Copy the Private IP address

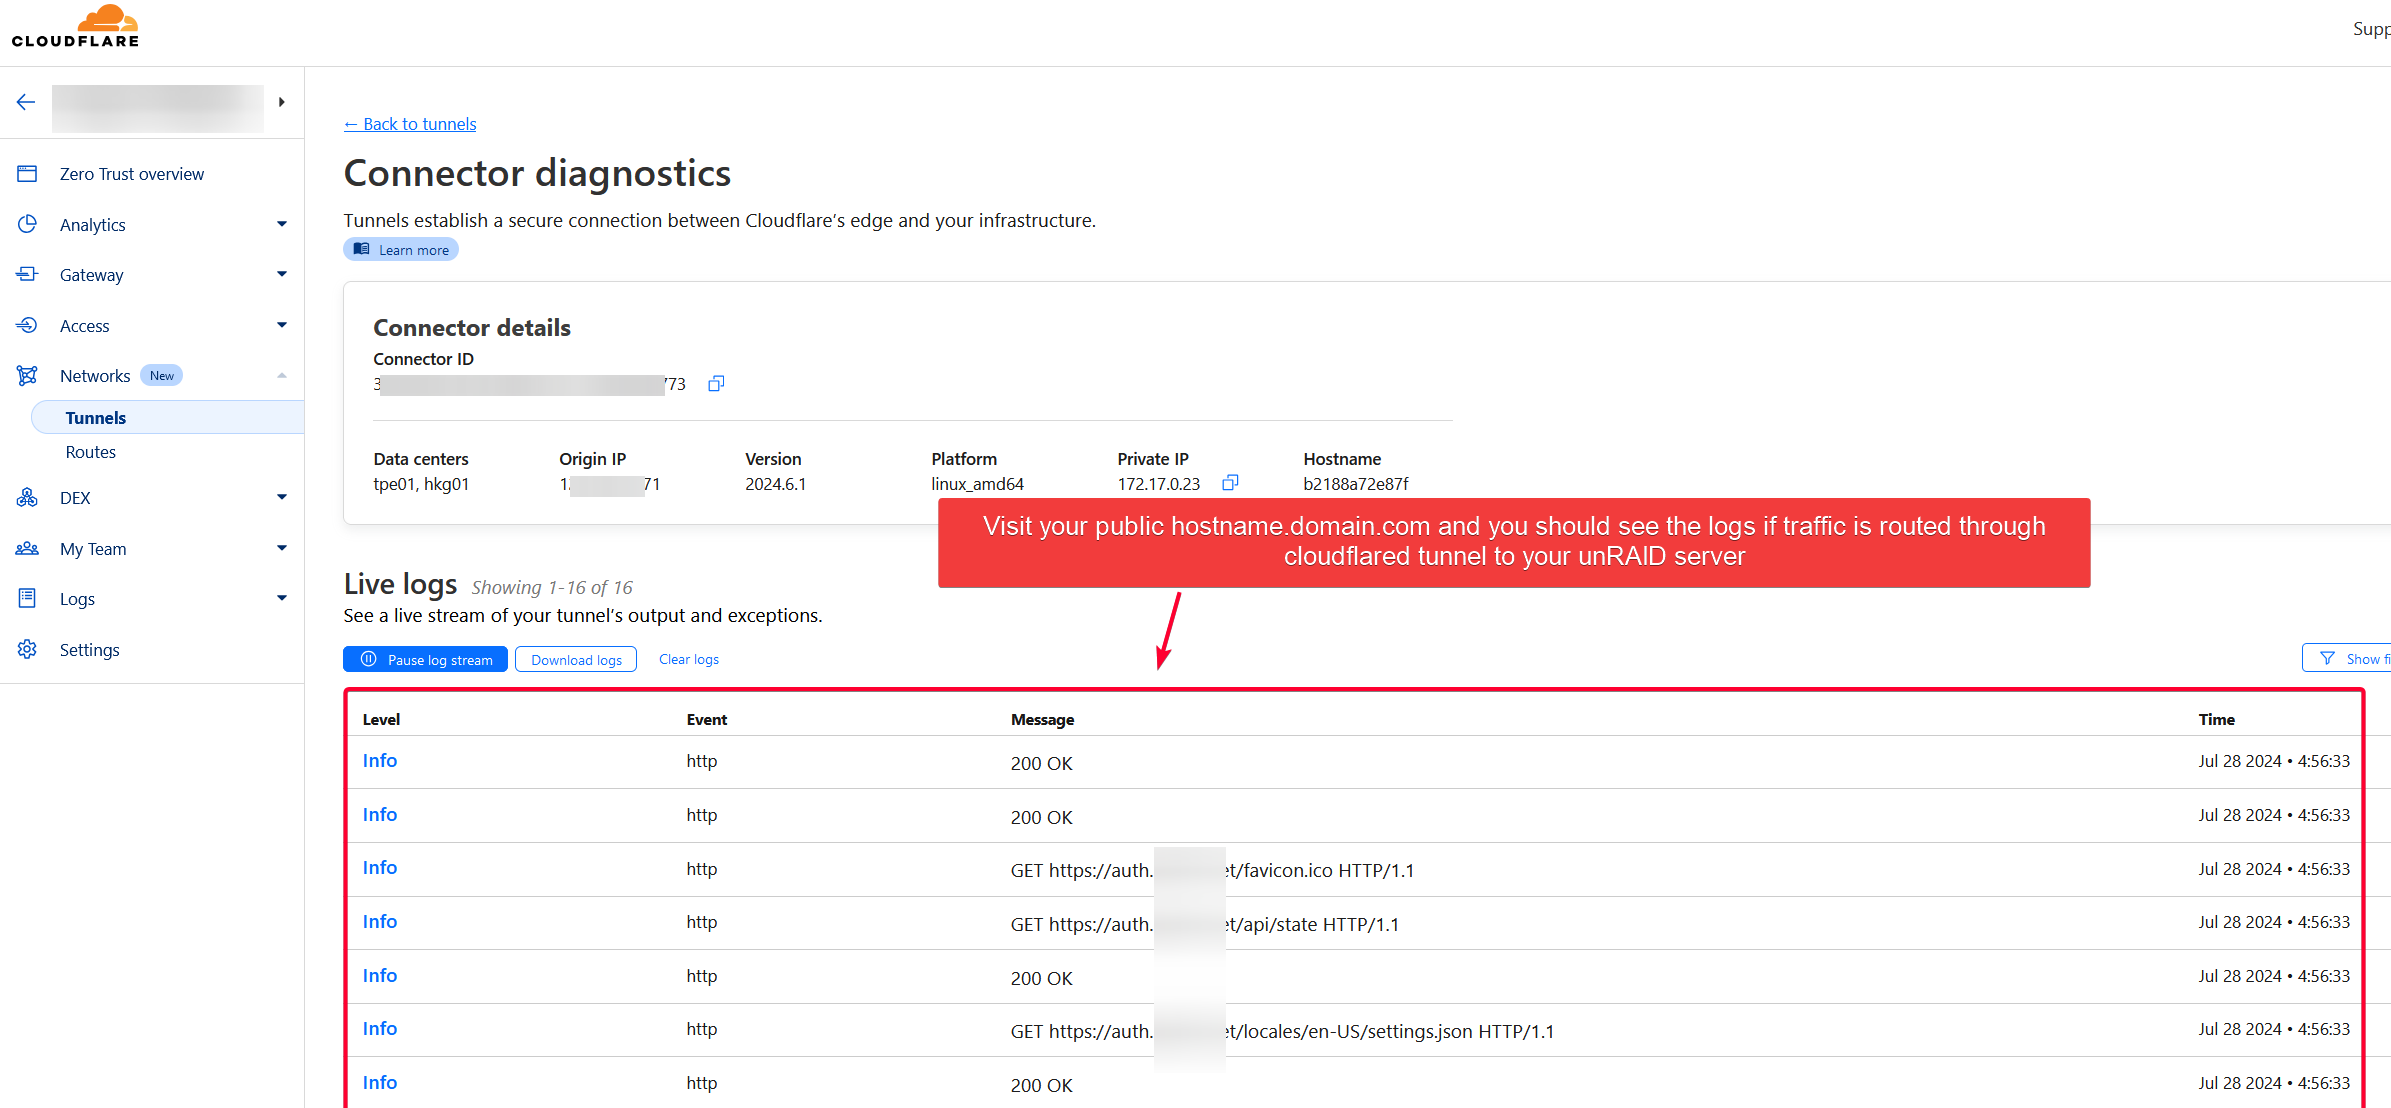click(x=1231, y=483)
